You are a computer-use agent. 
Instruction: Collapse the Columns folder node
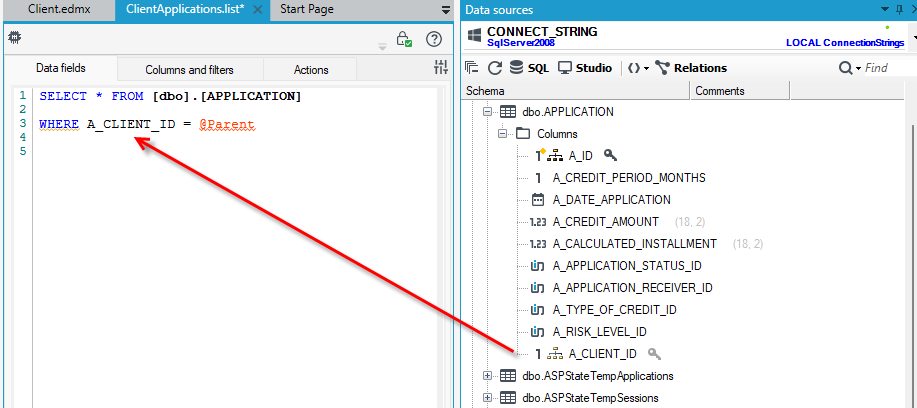tap(502, 134)
